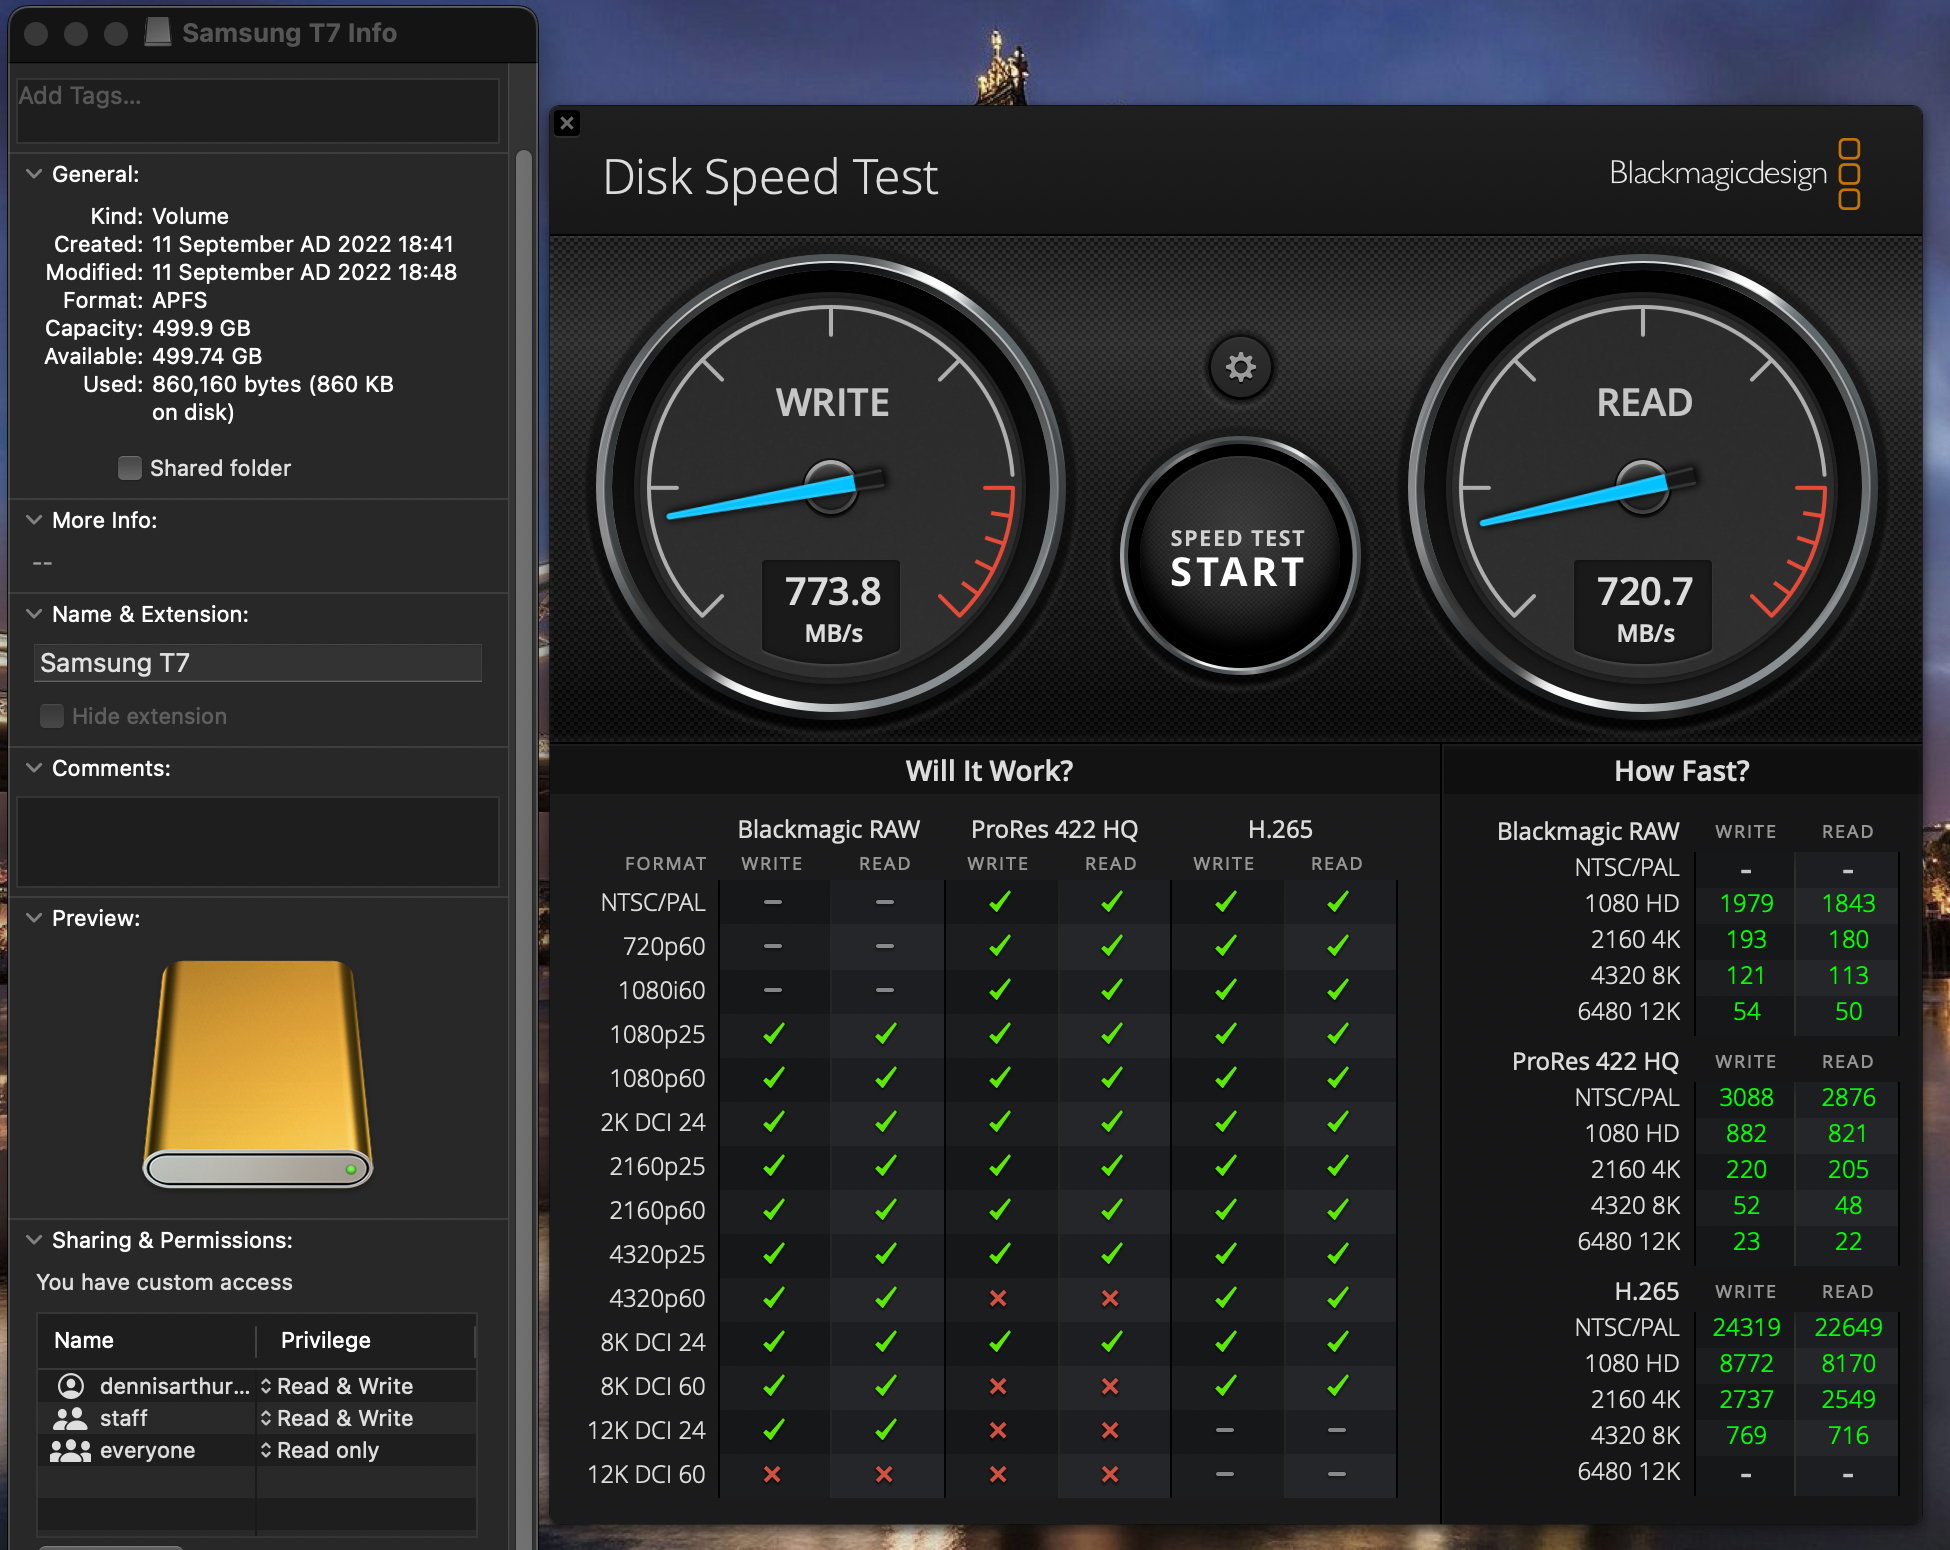The height and width of the screenshot is (1550, 1950).
Task: Click the everyone group icon
Action: coord(70,1450)
